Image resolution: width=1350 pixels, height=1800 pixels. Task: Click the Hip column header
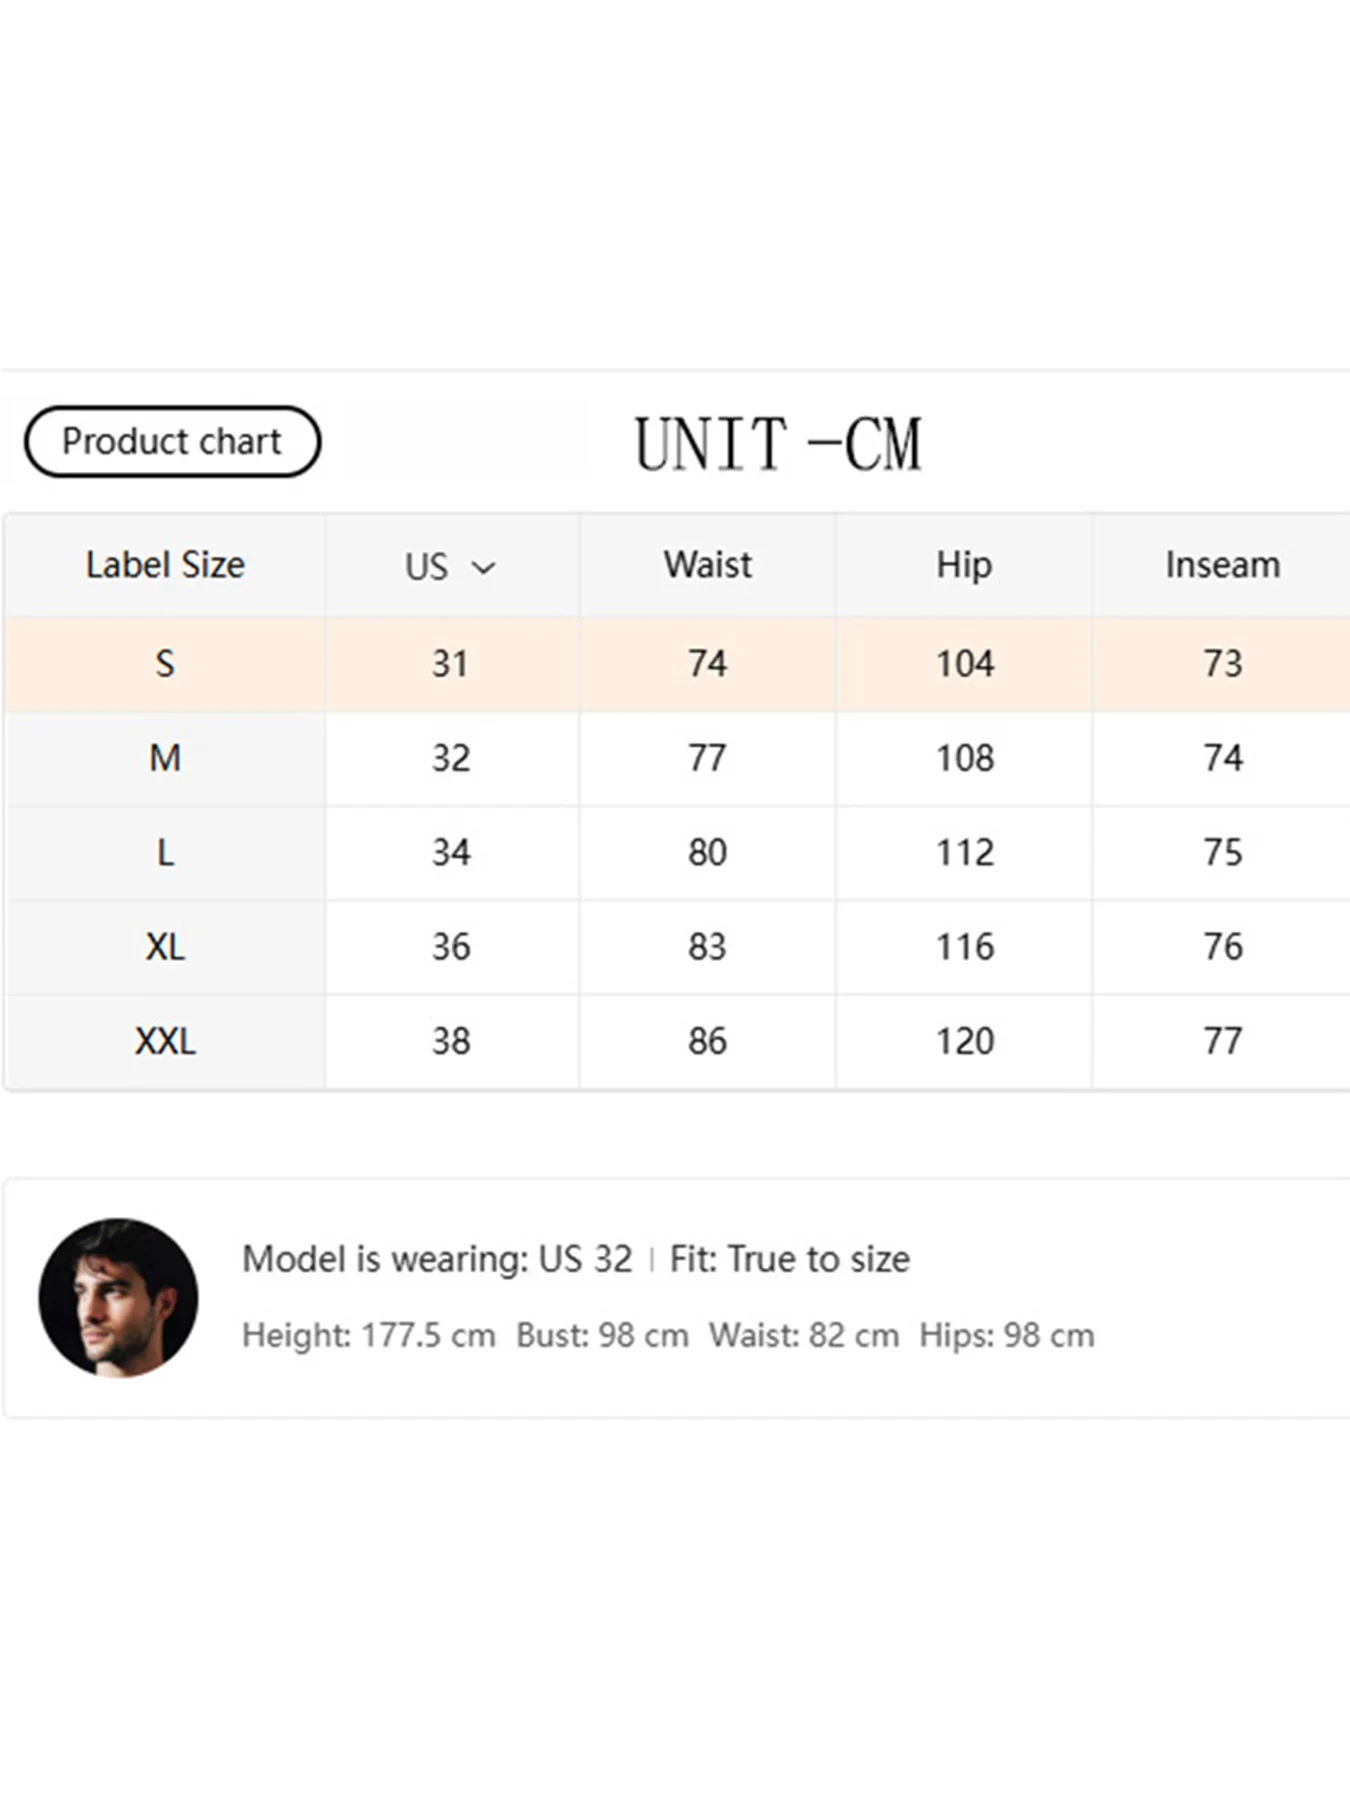click(964, 565)
